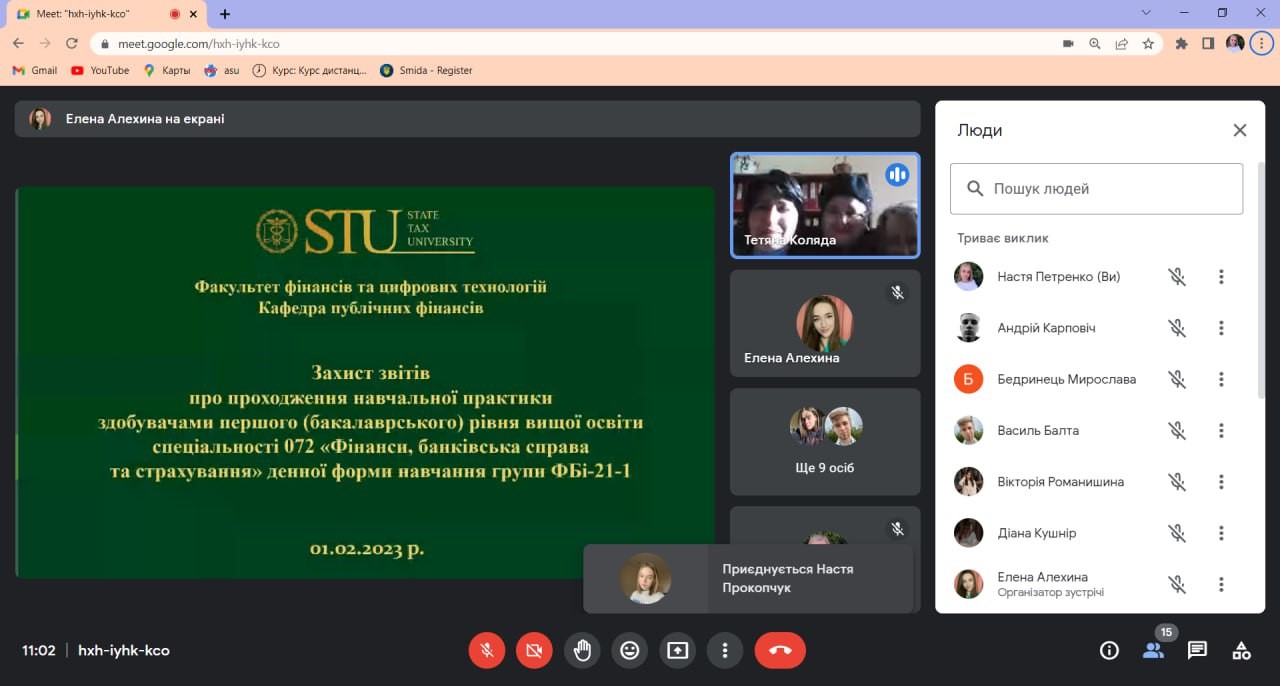Screen dimensions: 1280x686
Task: Select Елена Алехина participant tile
Action: [x=825, y=323]
